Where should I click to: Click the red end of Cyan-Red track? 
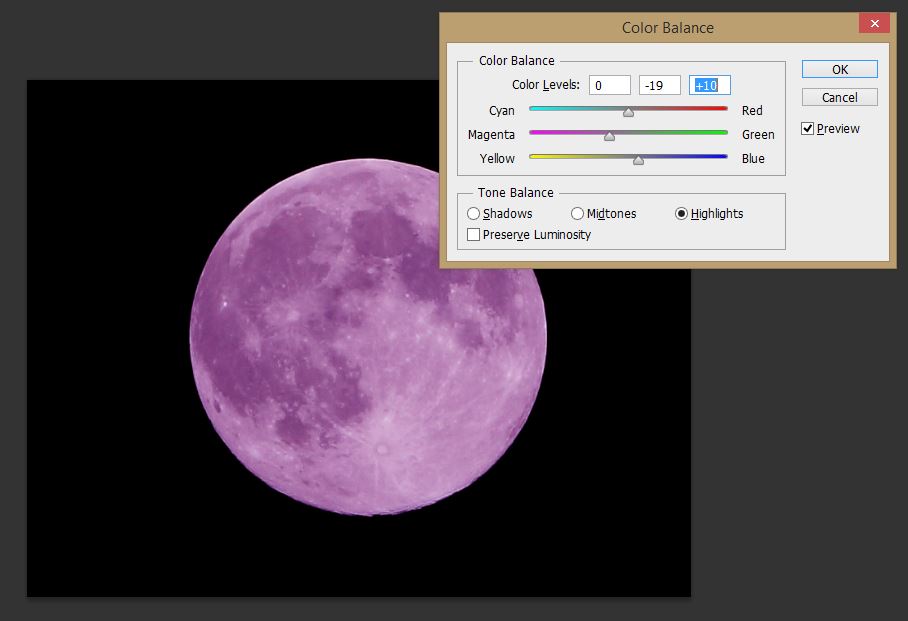[722, 108]
